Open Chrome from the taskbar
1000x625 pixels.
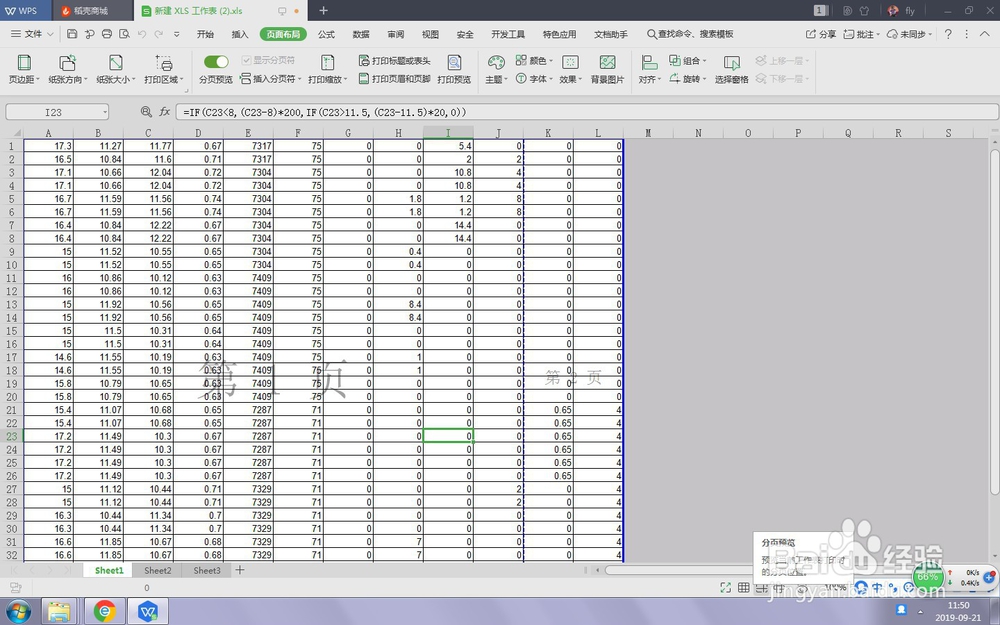[x=105, y=612]
